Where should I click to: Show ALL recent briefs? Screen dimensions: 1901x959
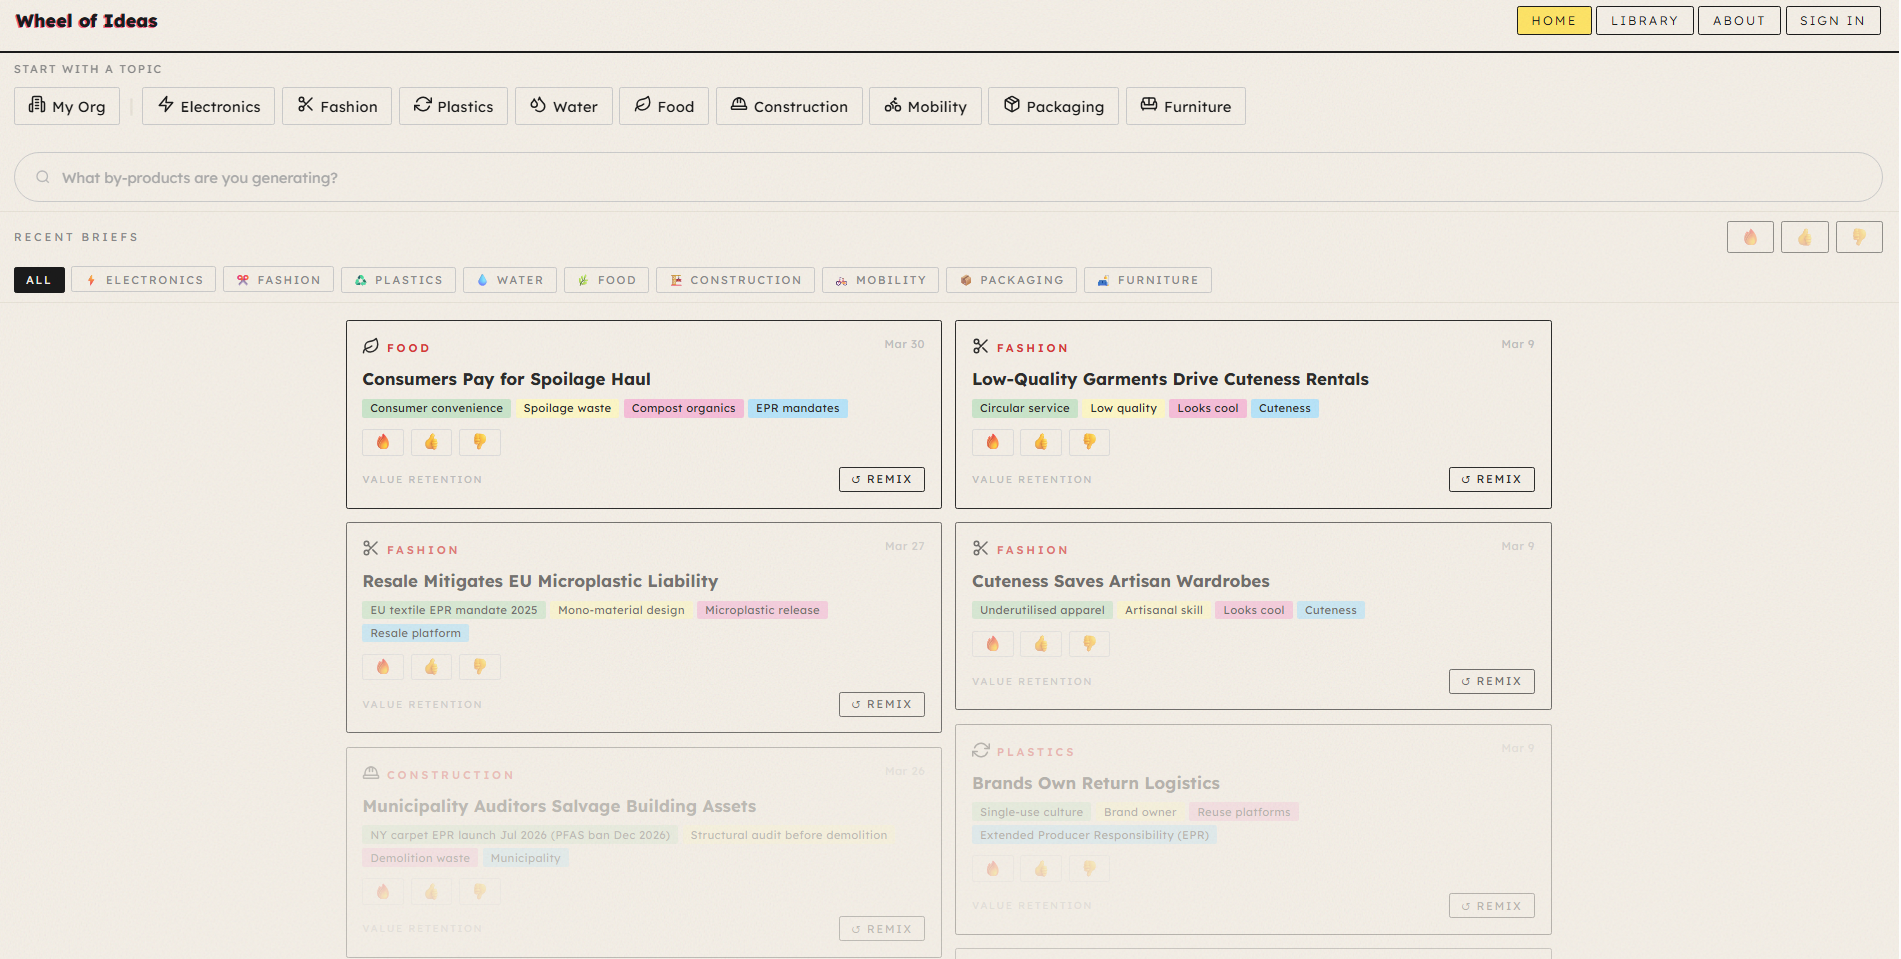[38, 280]
